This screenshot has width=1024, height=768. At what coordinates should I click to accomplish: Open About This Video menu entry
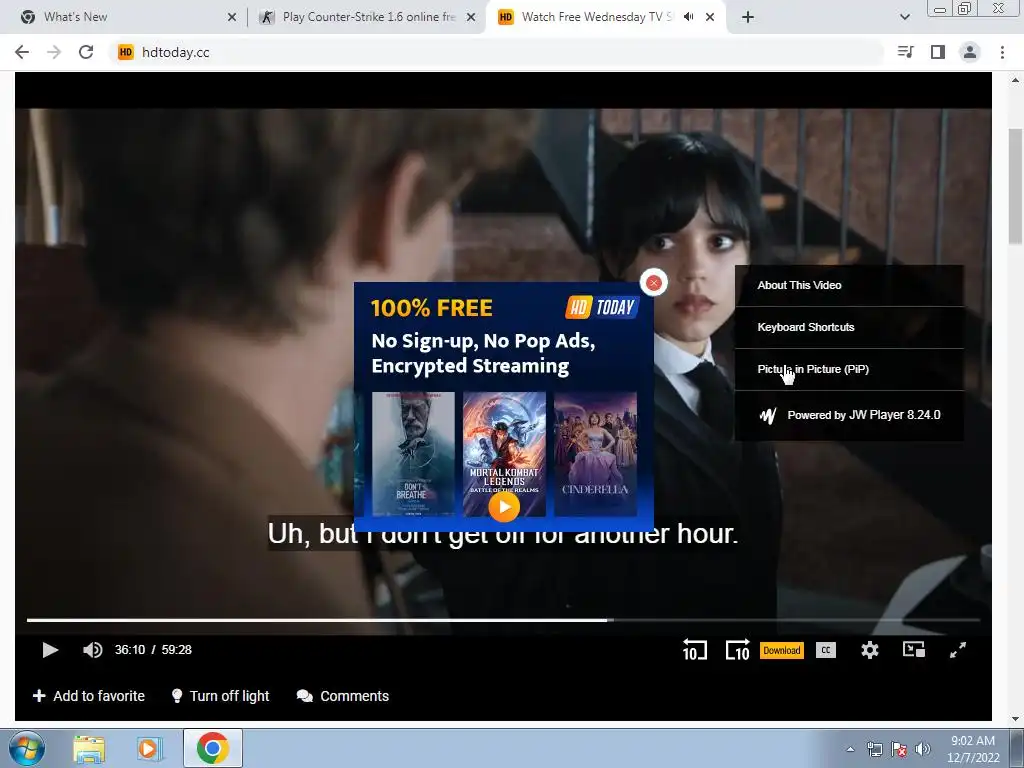click(x=849, y=285)
